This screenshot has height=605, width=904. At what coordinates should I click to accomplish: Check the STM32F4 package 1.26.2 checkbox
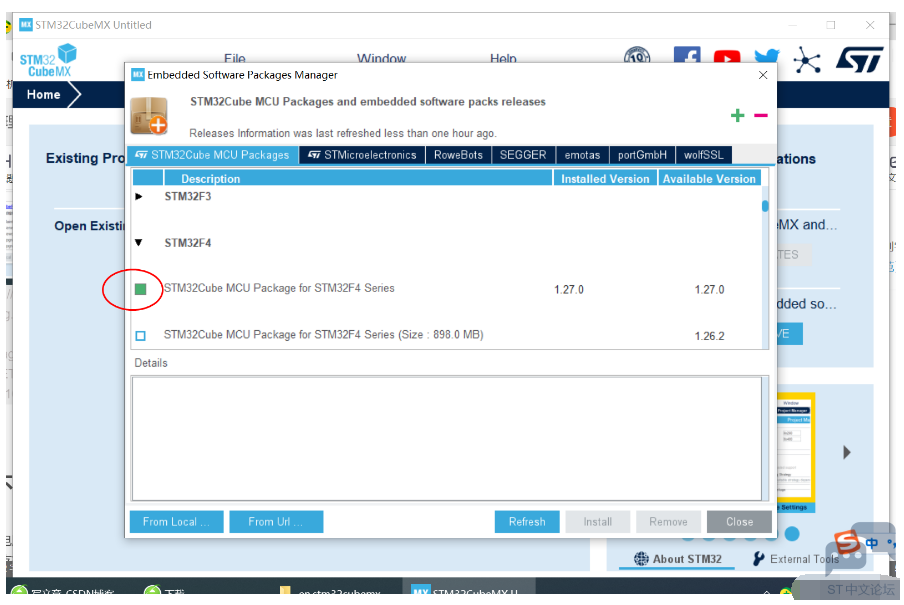(x=141, y=336)
